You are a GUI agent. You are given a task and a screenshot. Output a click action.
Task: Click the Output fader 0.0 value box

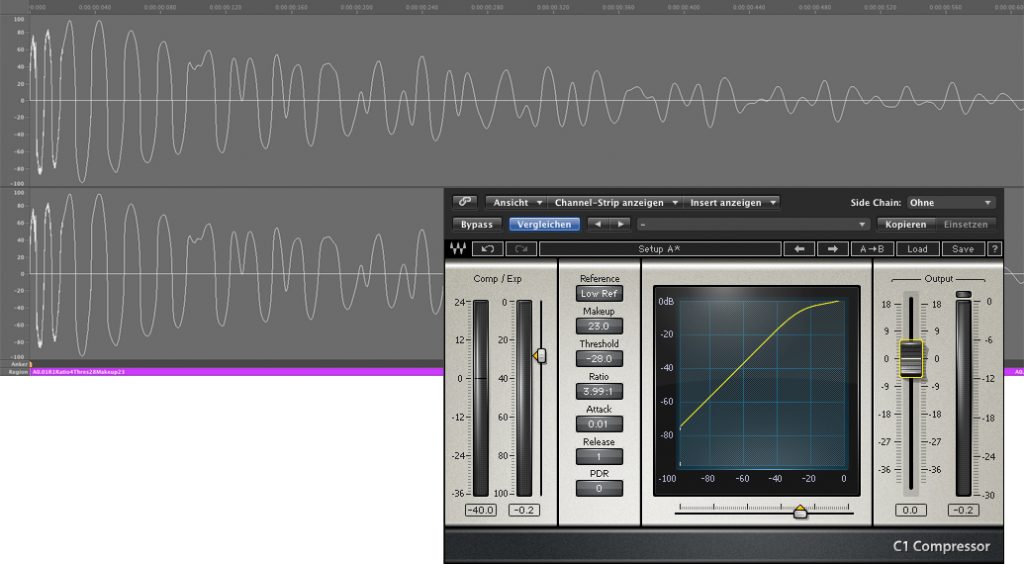point(910,510)
